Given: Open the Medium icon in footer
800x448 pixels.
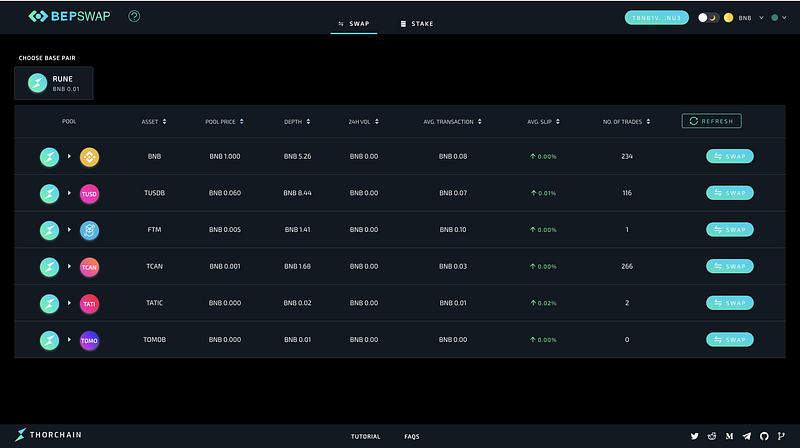Looking at the screenshot, I should [729, 436].
